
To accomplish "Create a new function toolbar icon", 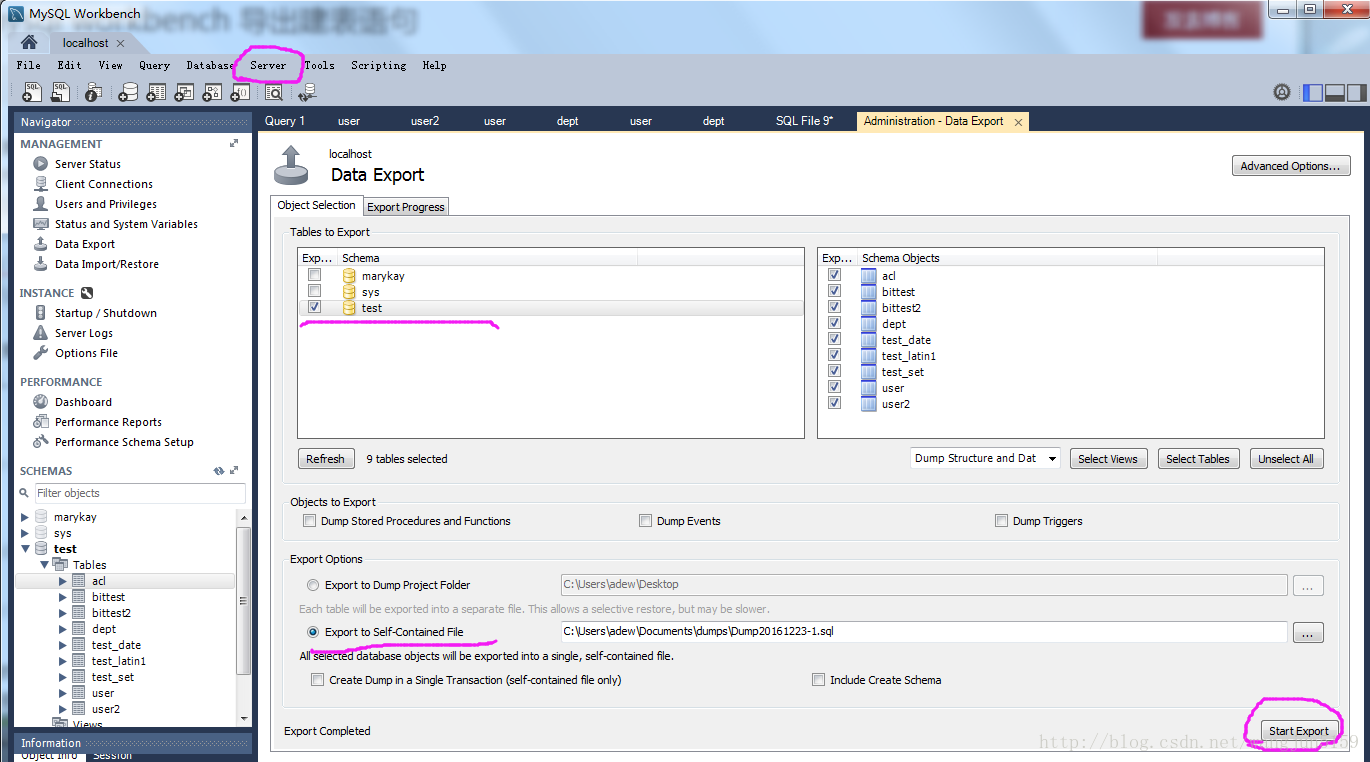I will click(x=240, y=93).
